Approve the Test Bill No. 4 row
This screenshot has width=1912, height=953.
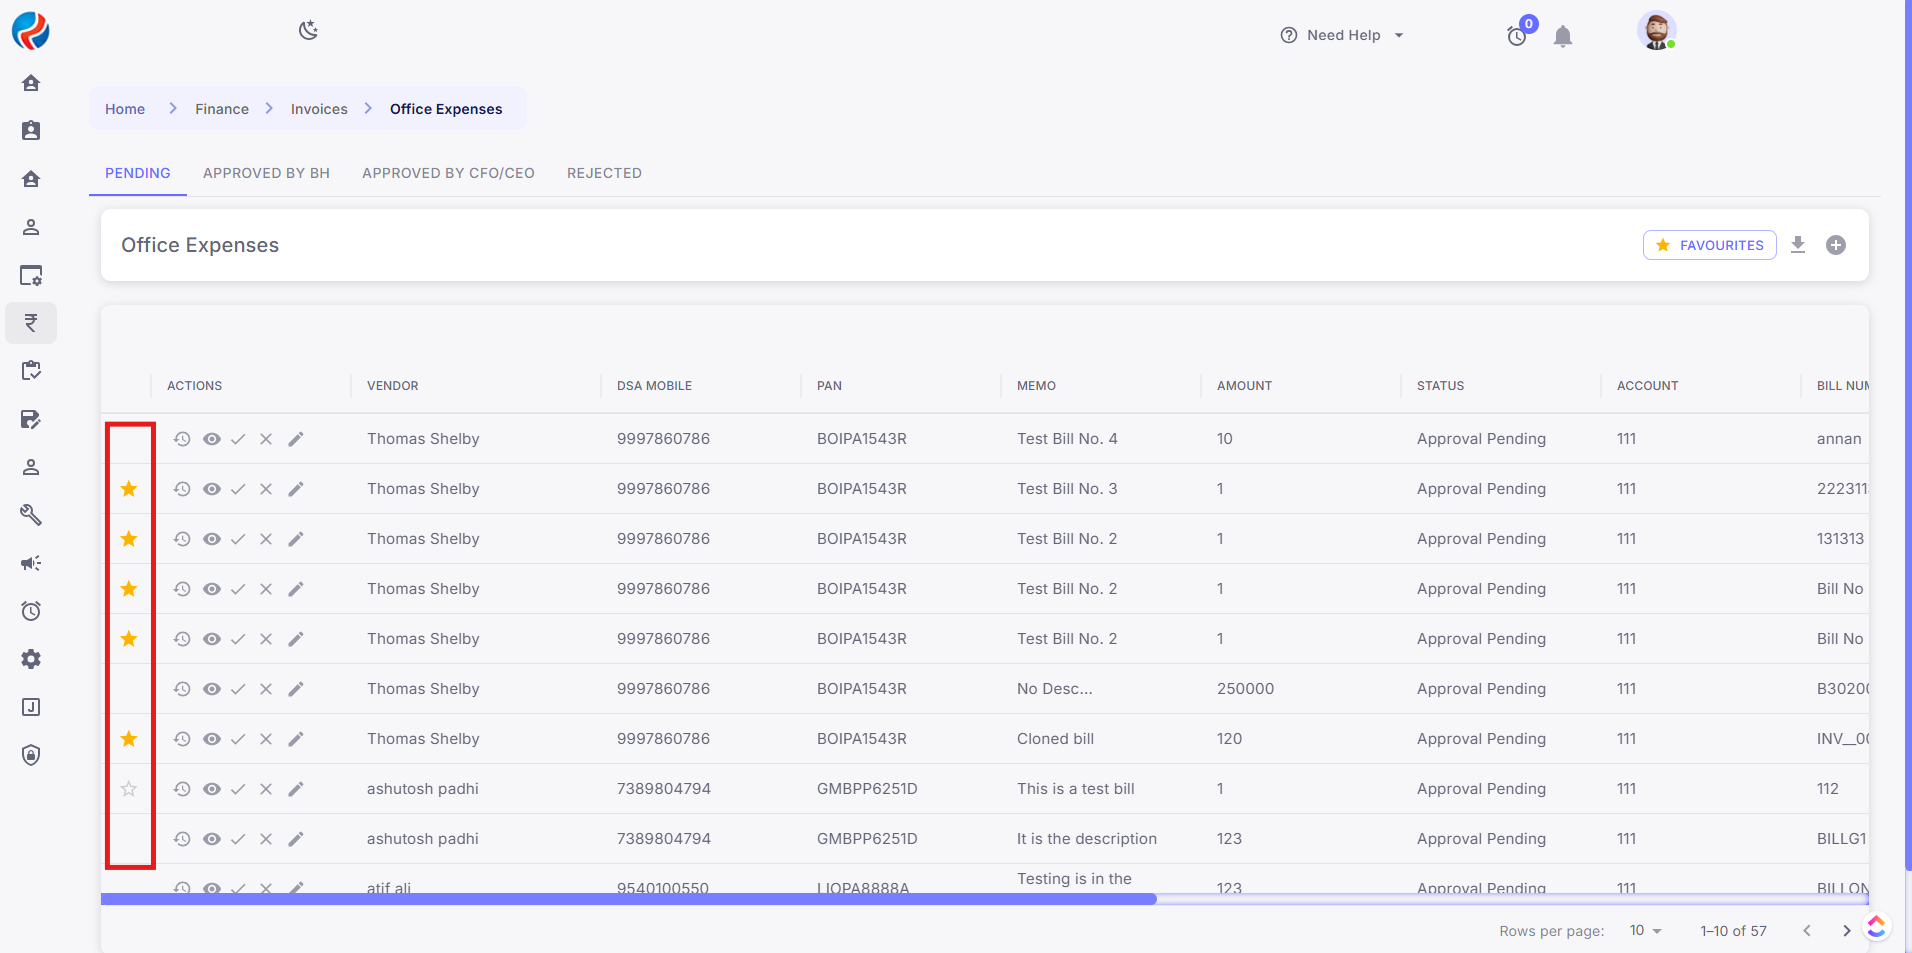point(238,439)
